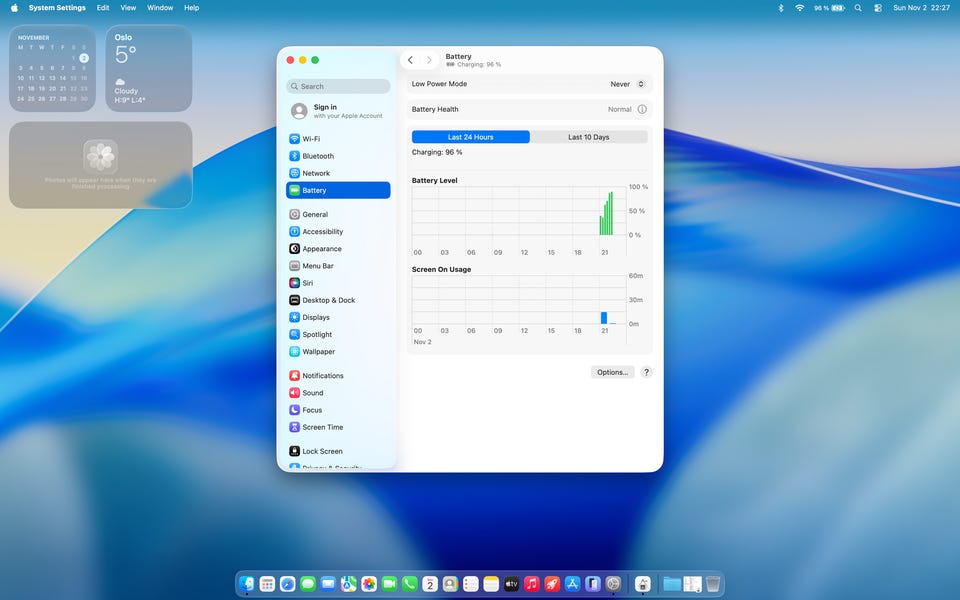This screenshot has height=600, width=960.
Task: Open the Window menu
Action: click(x=160, y=8)
